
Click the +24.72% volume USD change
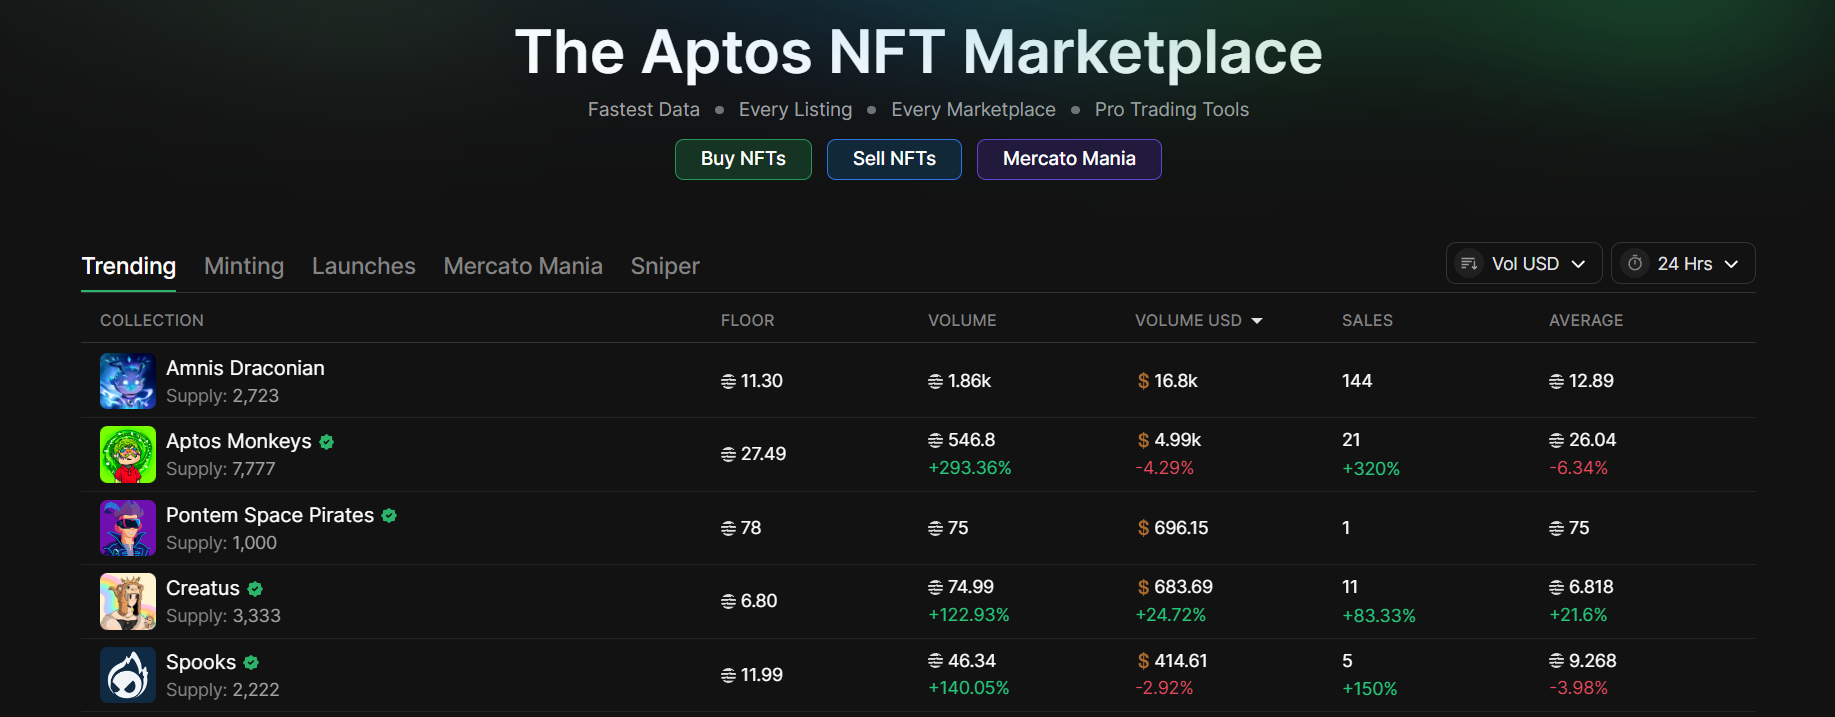[x=1171, y=615]
